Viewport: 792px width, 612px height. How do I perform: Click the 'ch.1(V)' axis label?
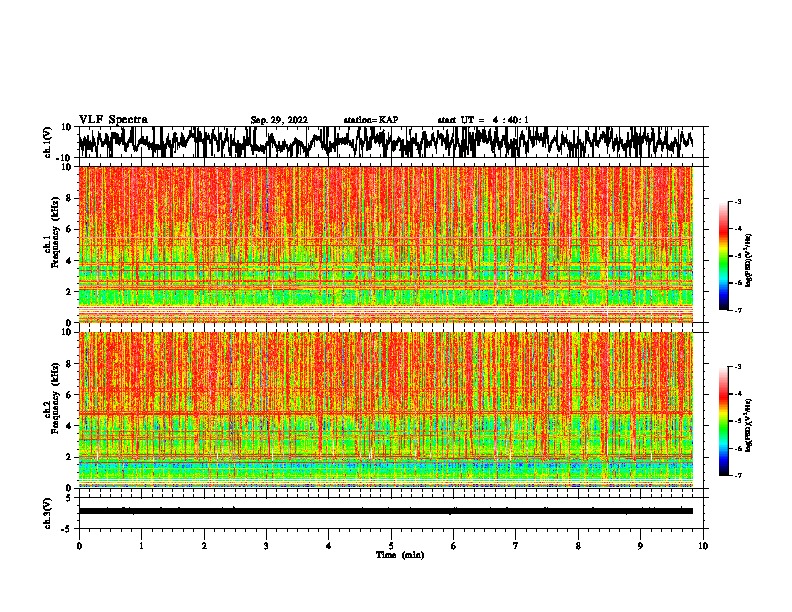pos(48,142)
